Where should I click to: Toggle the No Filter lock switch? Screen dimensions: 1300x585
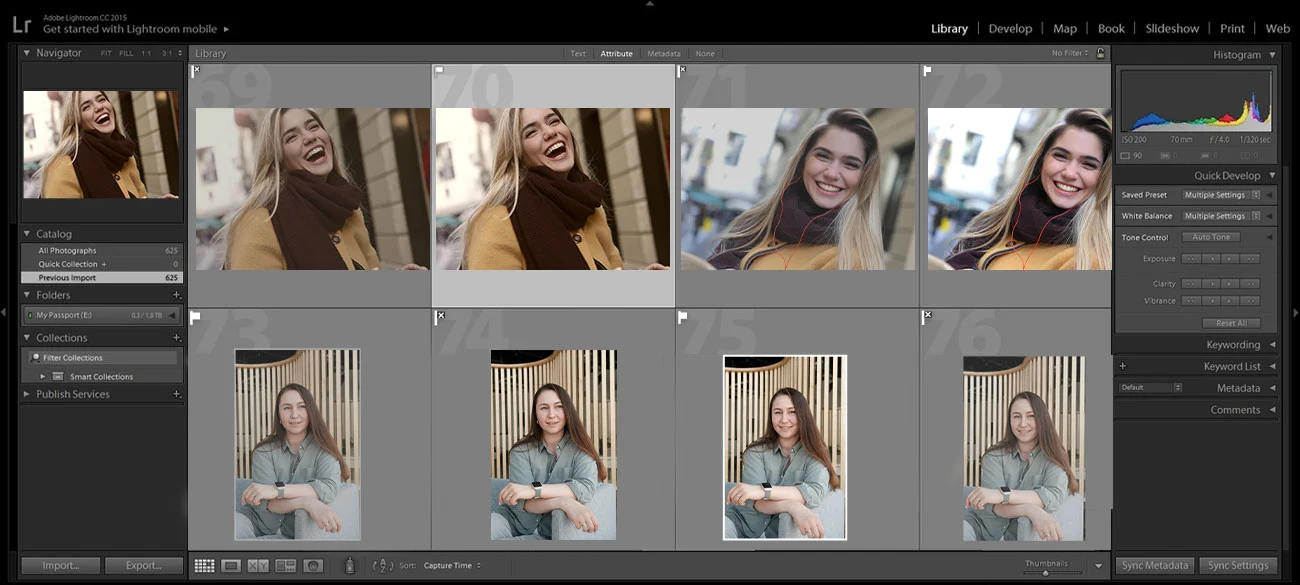1100,53
